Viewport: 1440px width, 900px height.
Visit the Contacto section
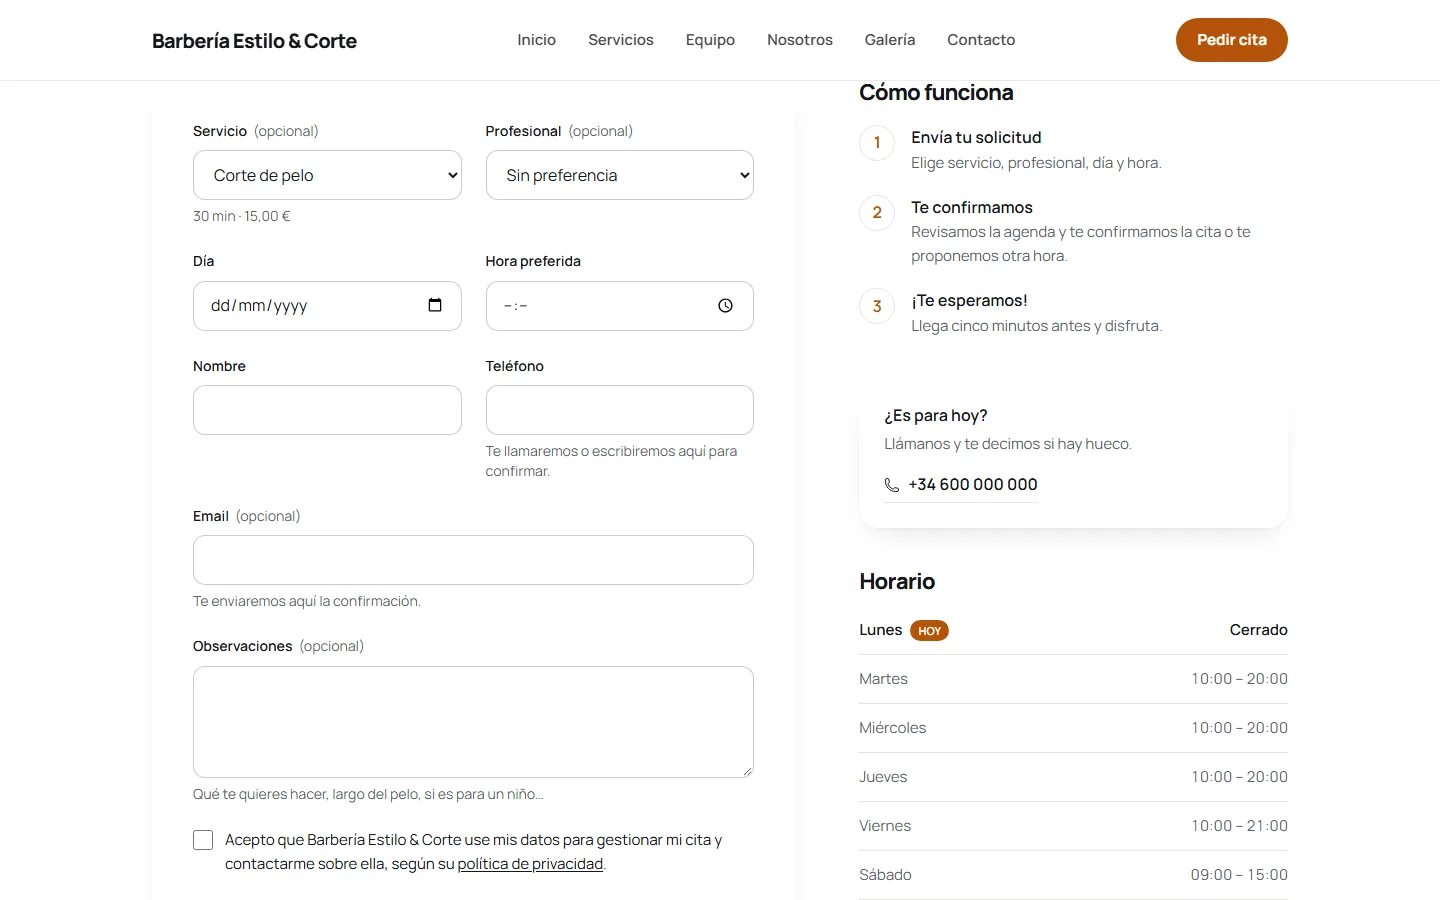tap(981, 40)
